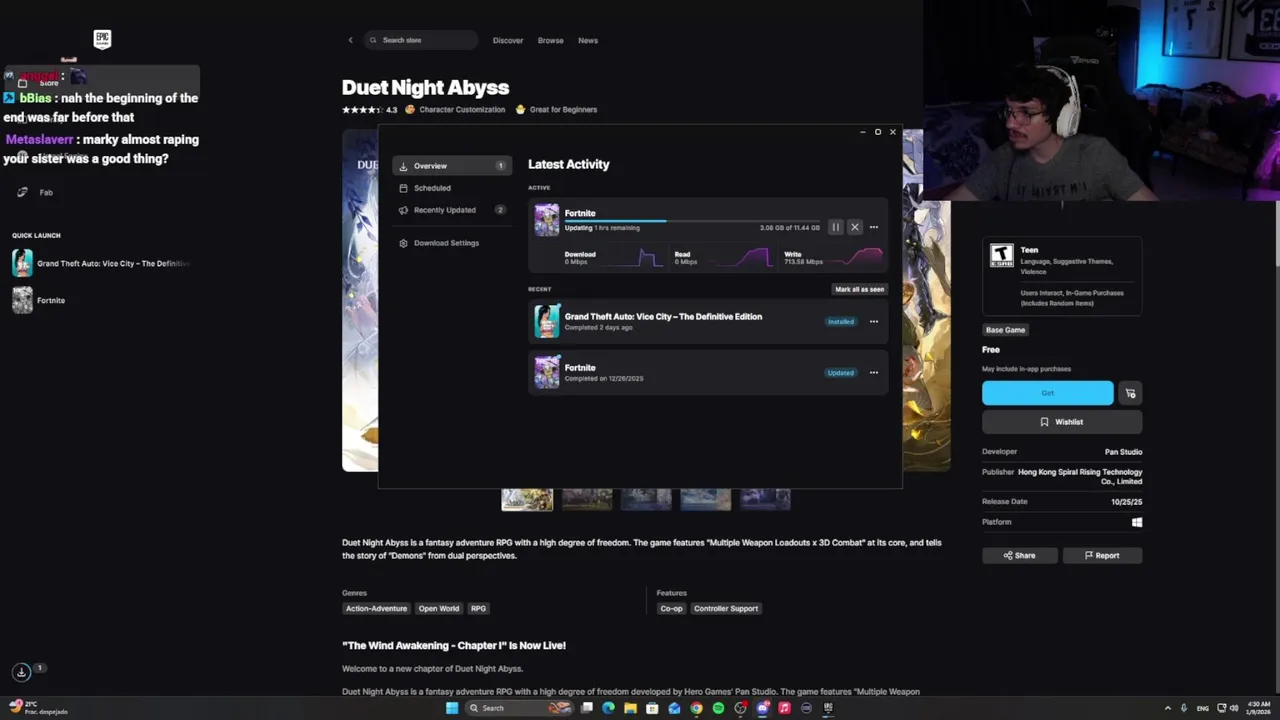This screenshot has height=720, width=1280.
Task: Click the Epic Games logo in sidebar
Action: 102,39
